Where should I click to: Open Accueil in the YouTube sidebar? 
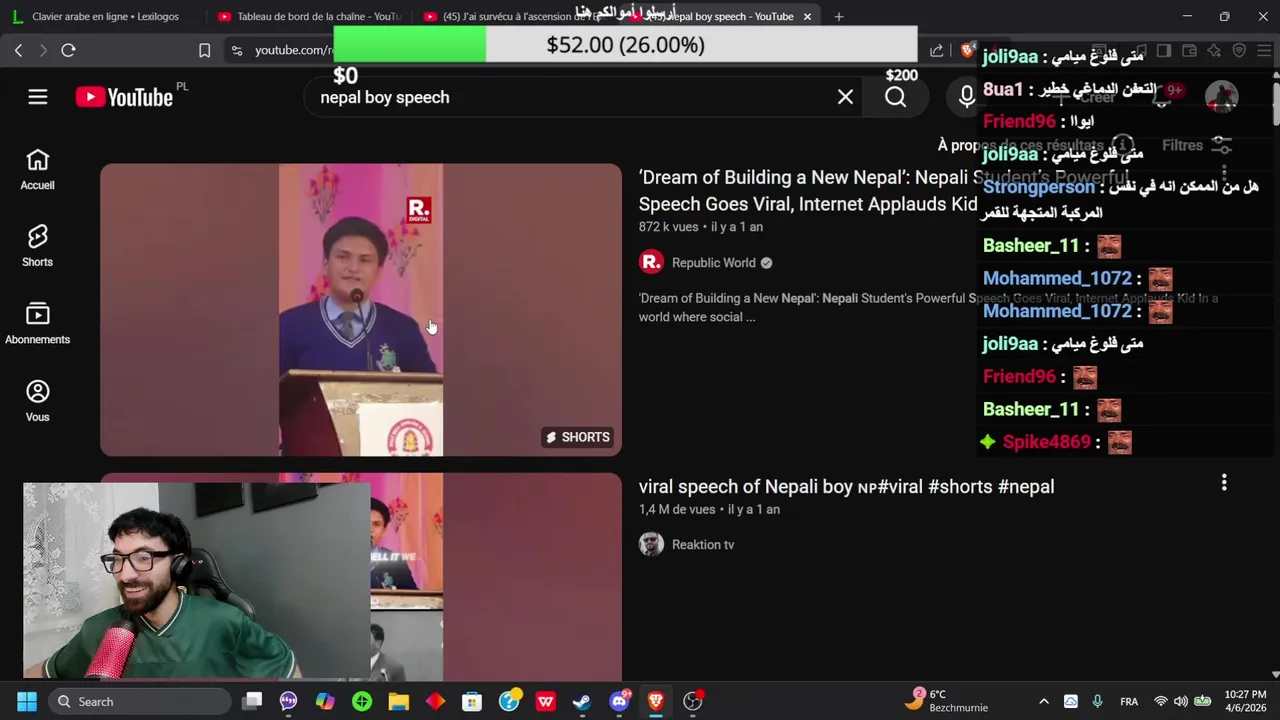[37, 169]
